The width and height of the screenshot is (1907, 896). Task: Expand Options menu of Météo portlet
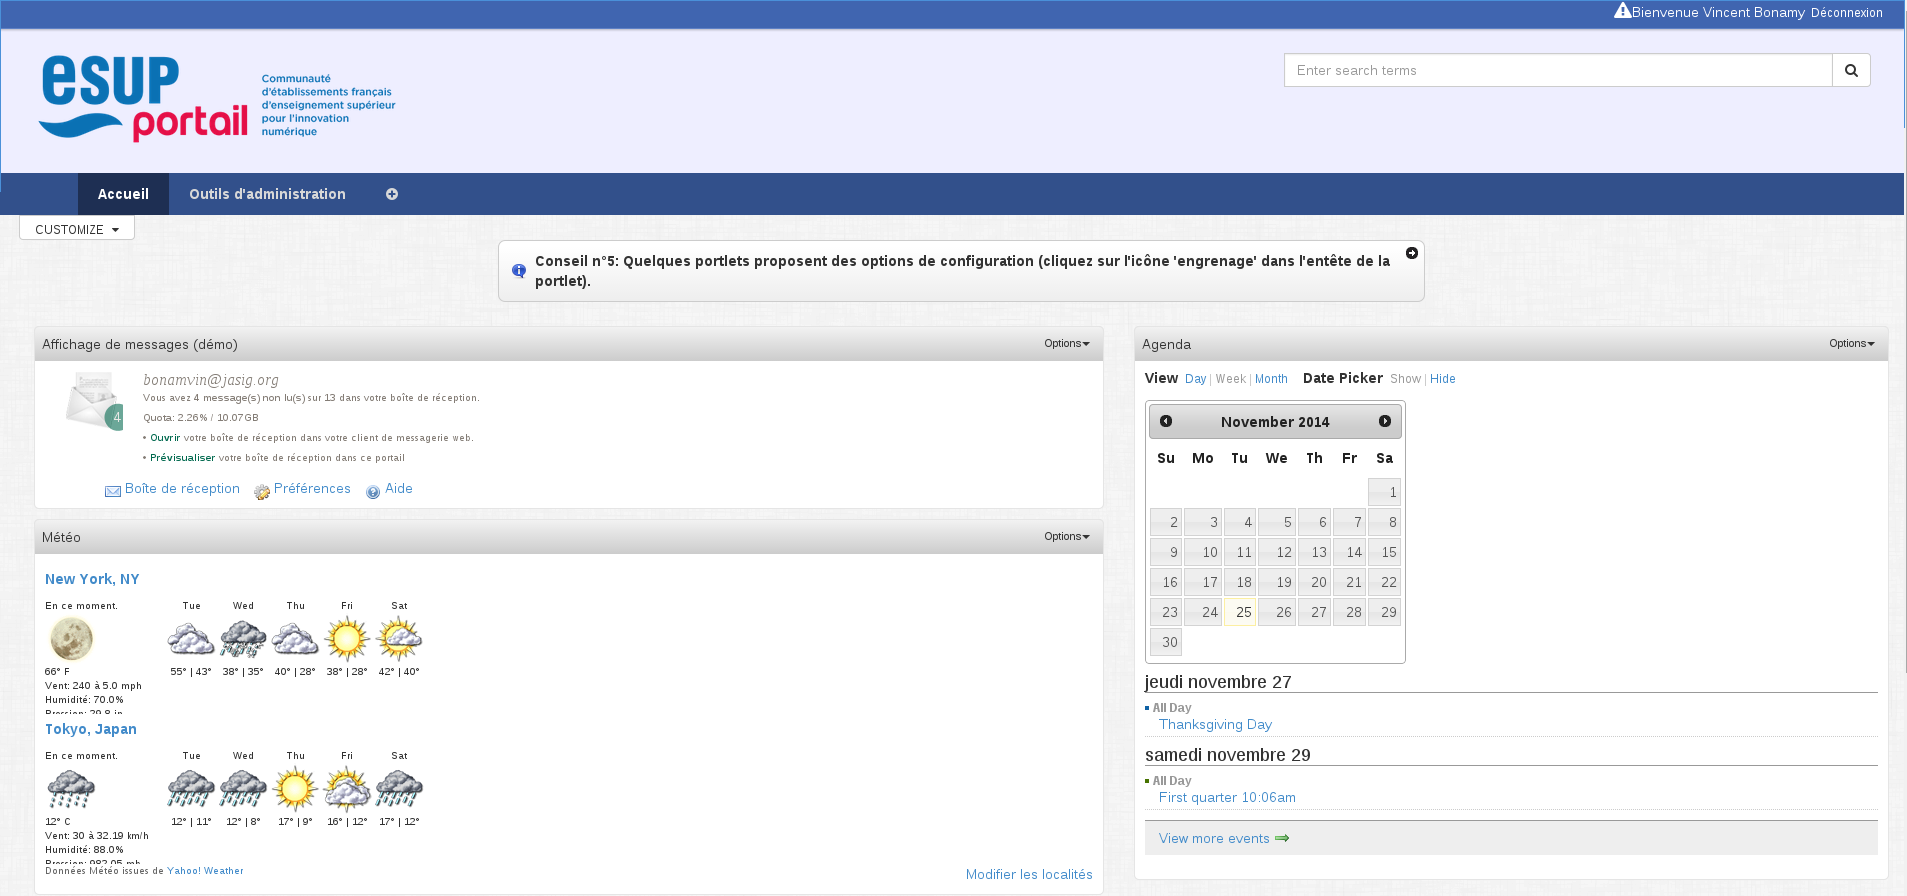click(x=1066, y=536)
